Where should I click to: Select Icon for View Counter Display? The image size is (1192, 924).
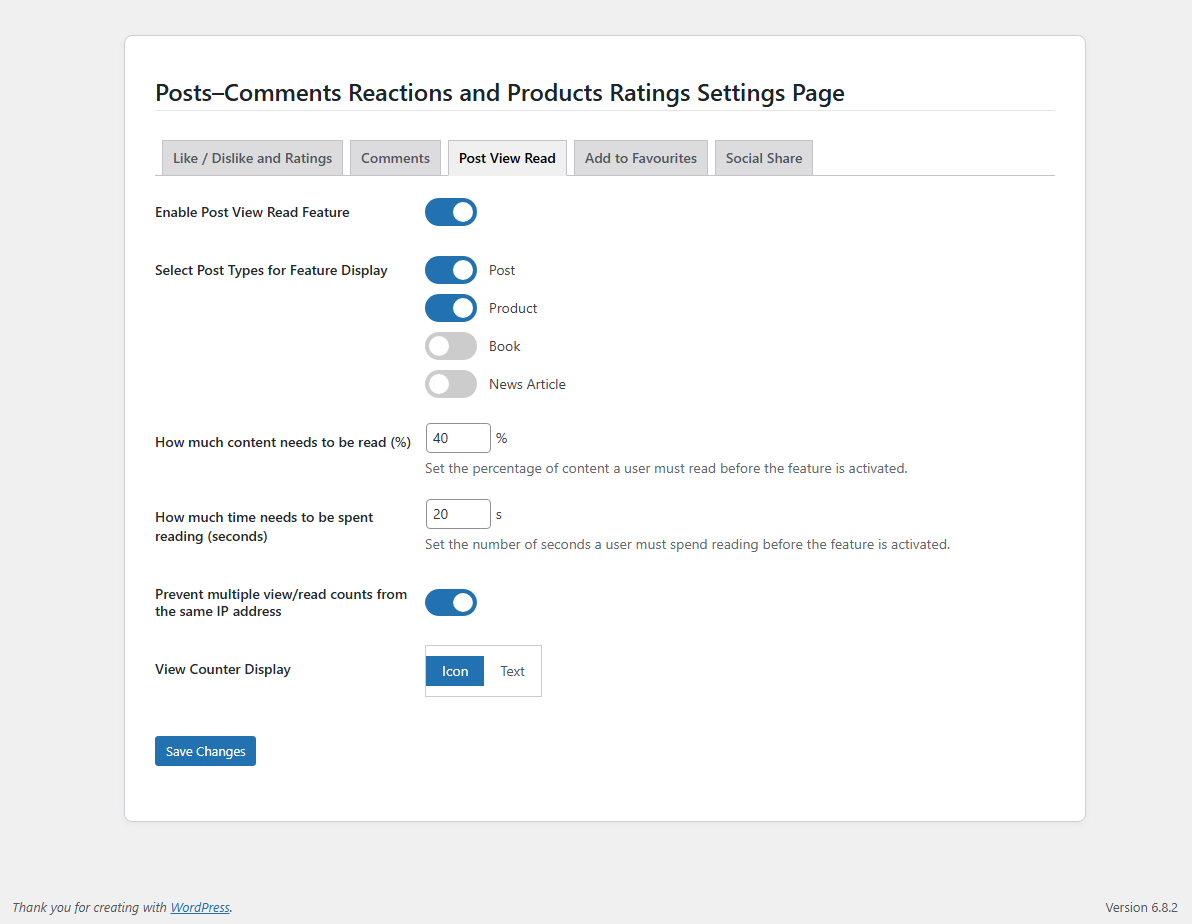pos(455,671)
